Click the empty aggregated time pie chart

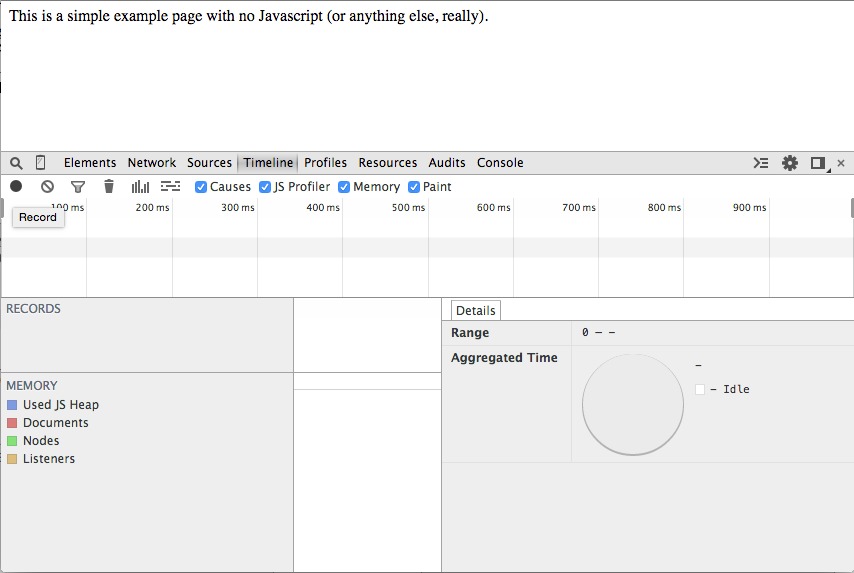(632, 405)
